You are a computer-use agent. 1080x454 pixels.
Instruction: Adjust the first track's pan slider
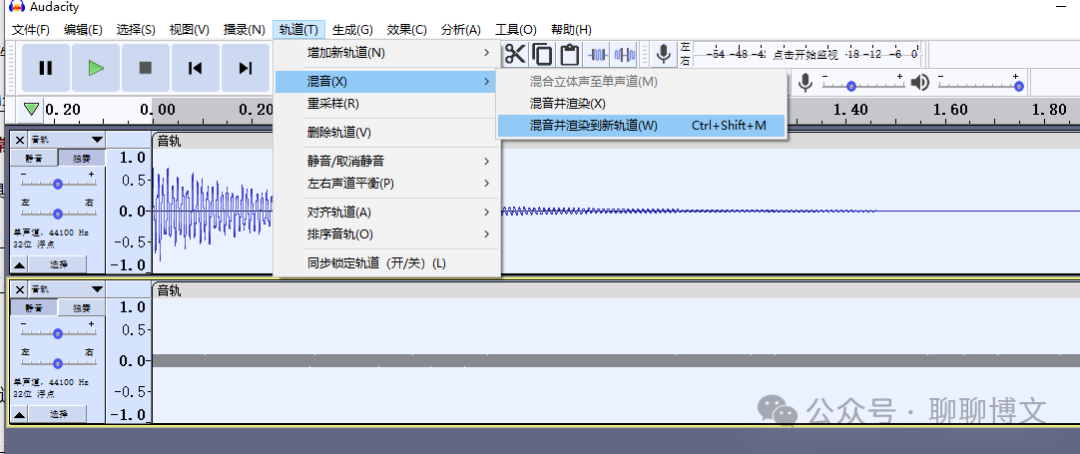(58, 213)
